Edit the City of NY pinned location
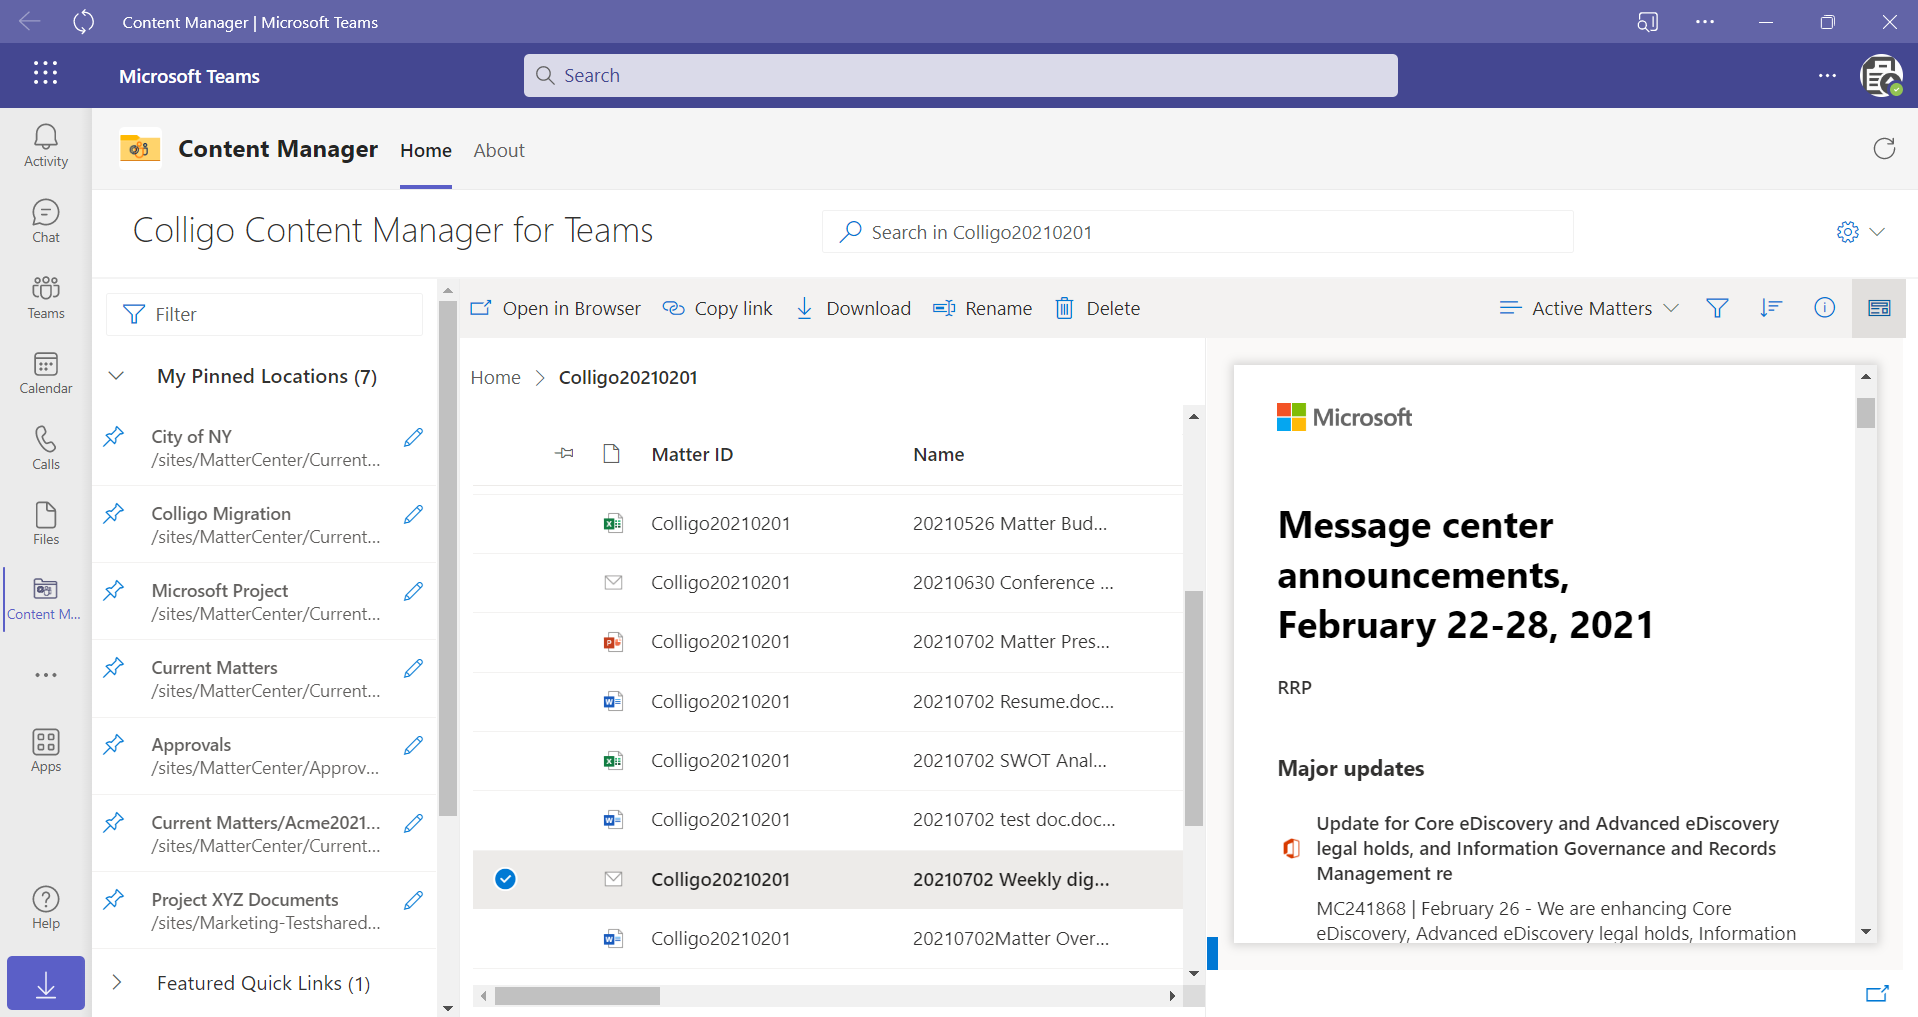 coord(413,437)
